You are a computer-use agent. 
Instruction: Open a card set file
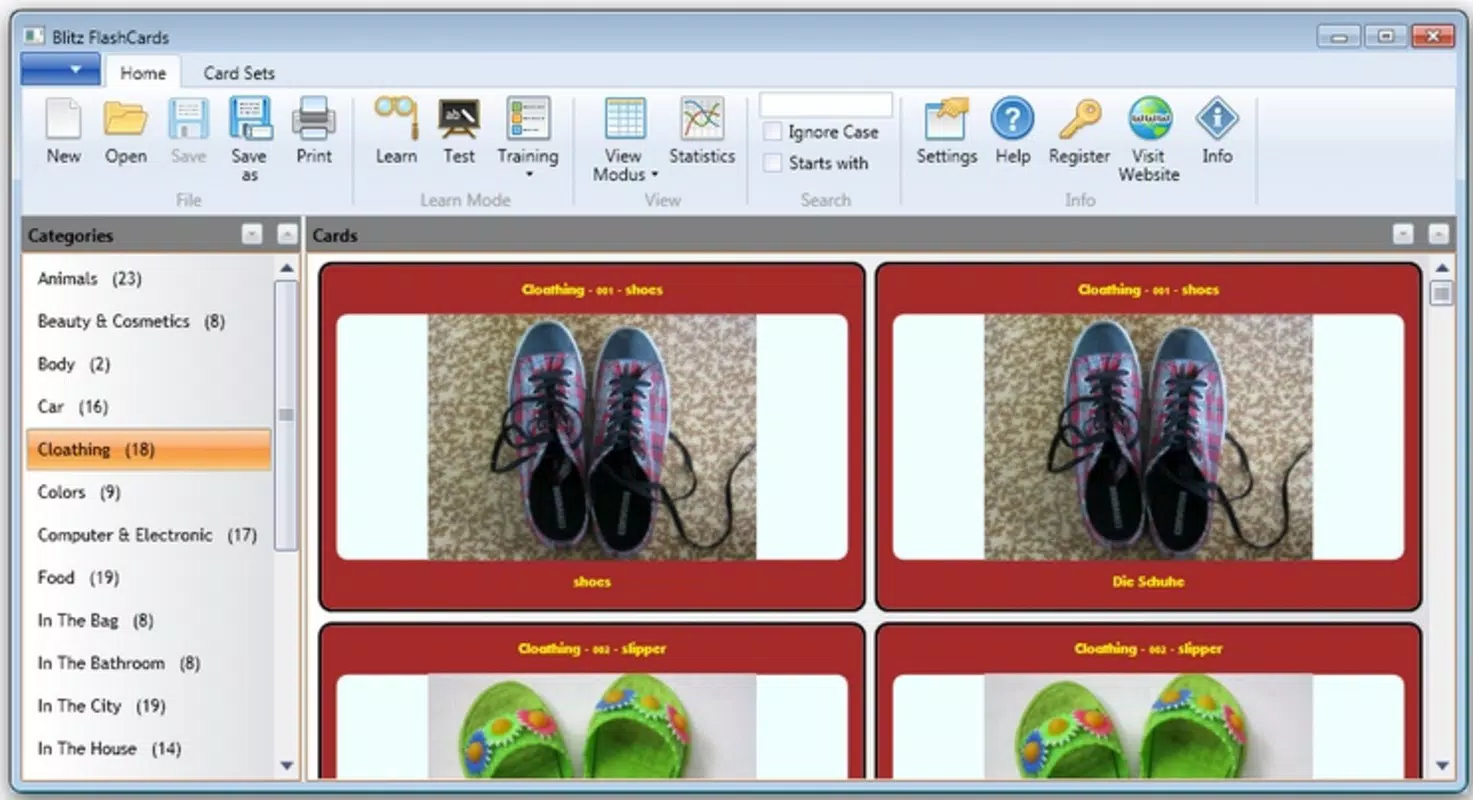[x=126, y=131]
